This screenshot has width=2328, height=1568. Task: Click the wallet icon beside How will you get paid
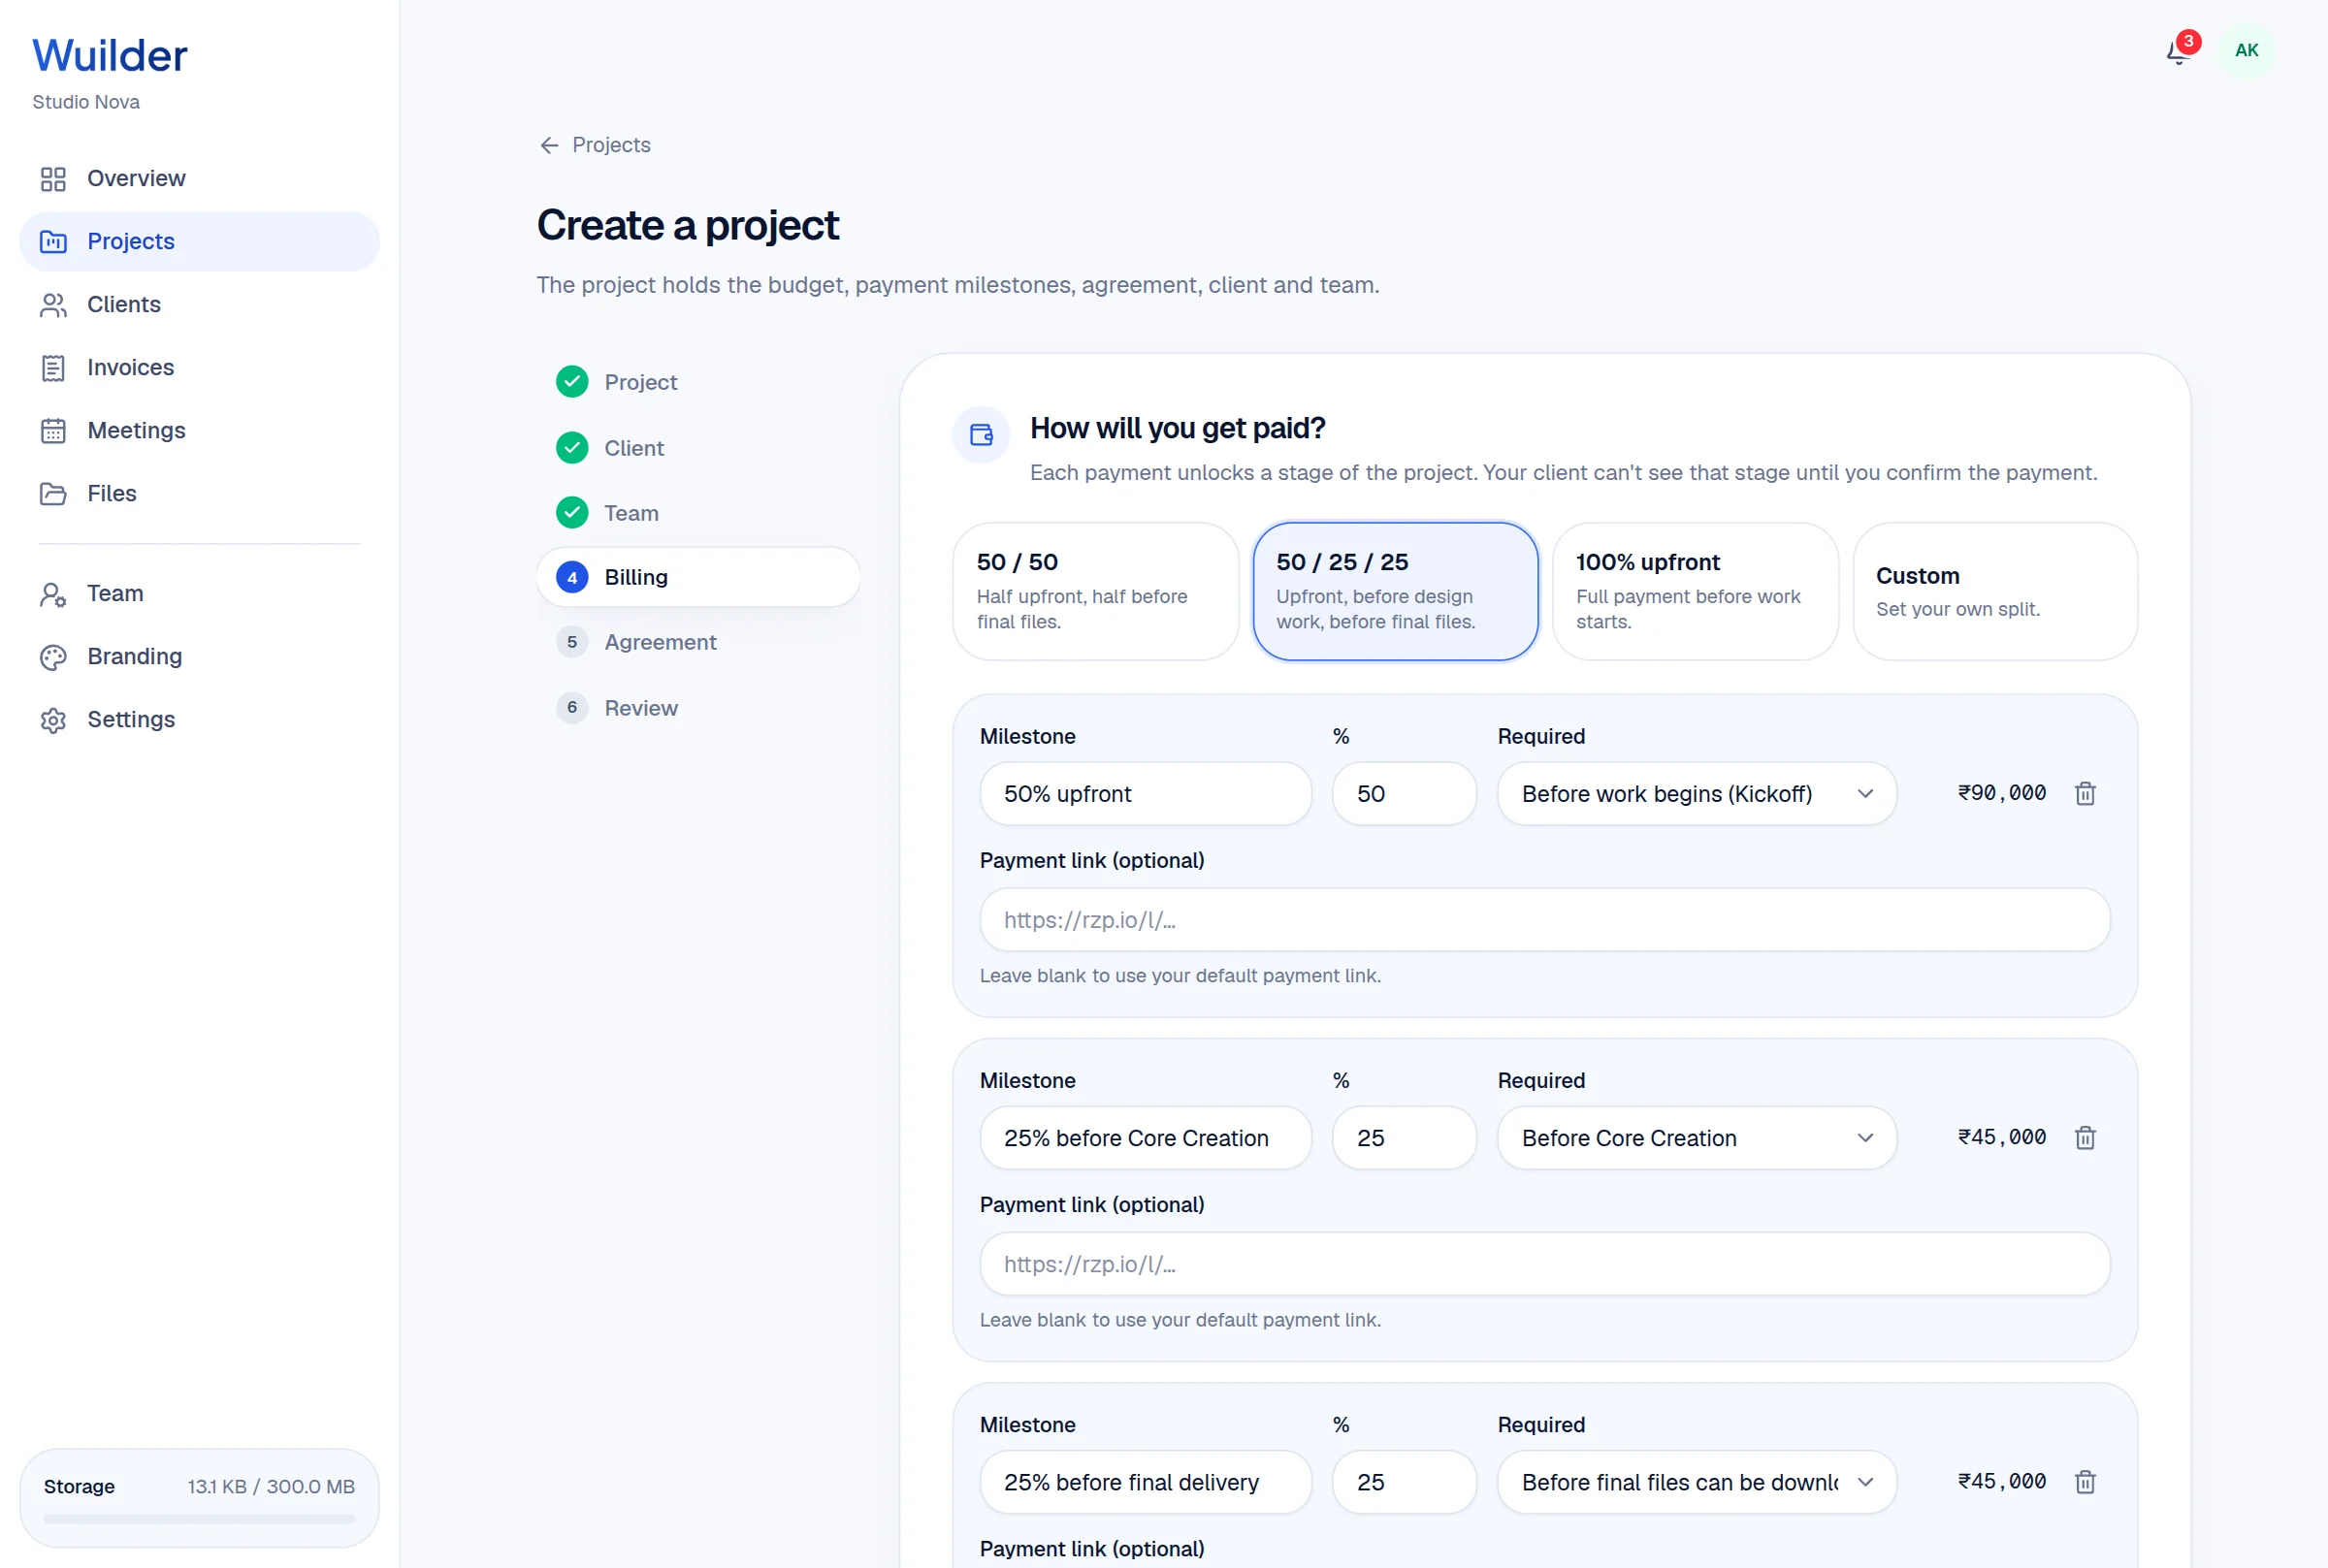[981, 435]
